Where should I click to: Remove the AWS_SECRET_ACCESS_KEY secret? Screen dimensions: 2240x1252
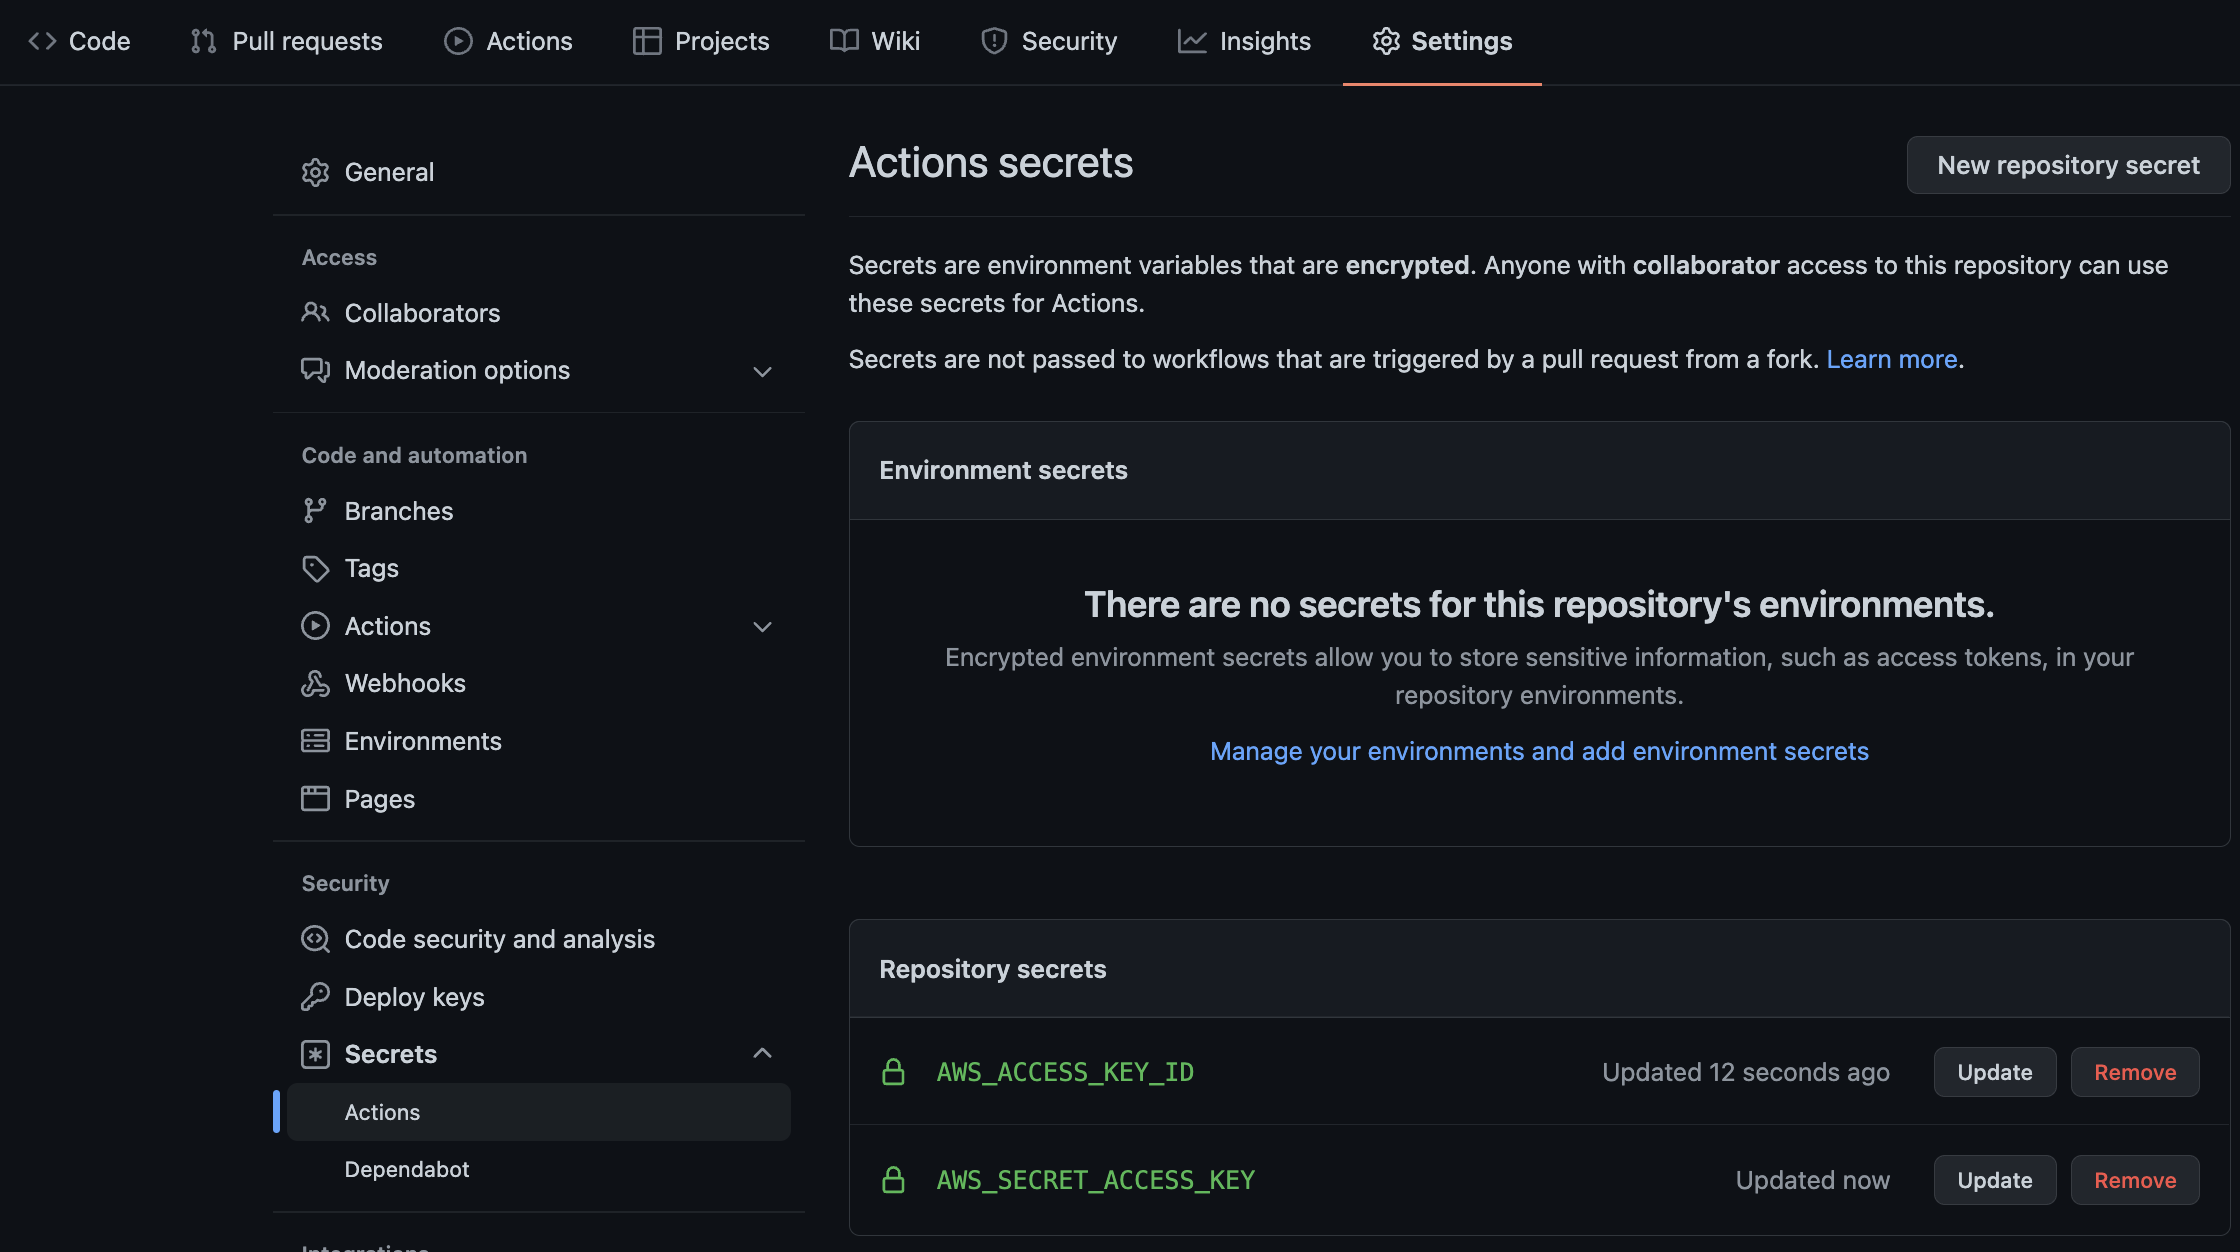[2135, 1180]
